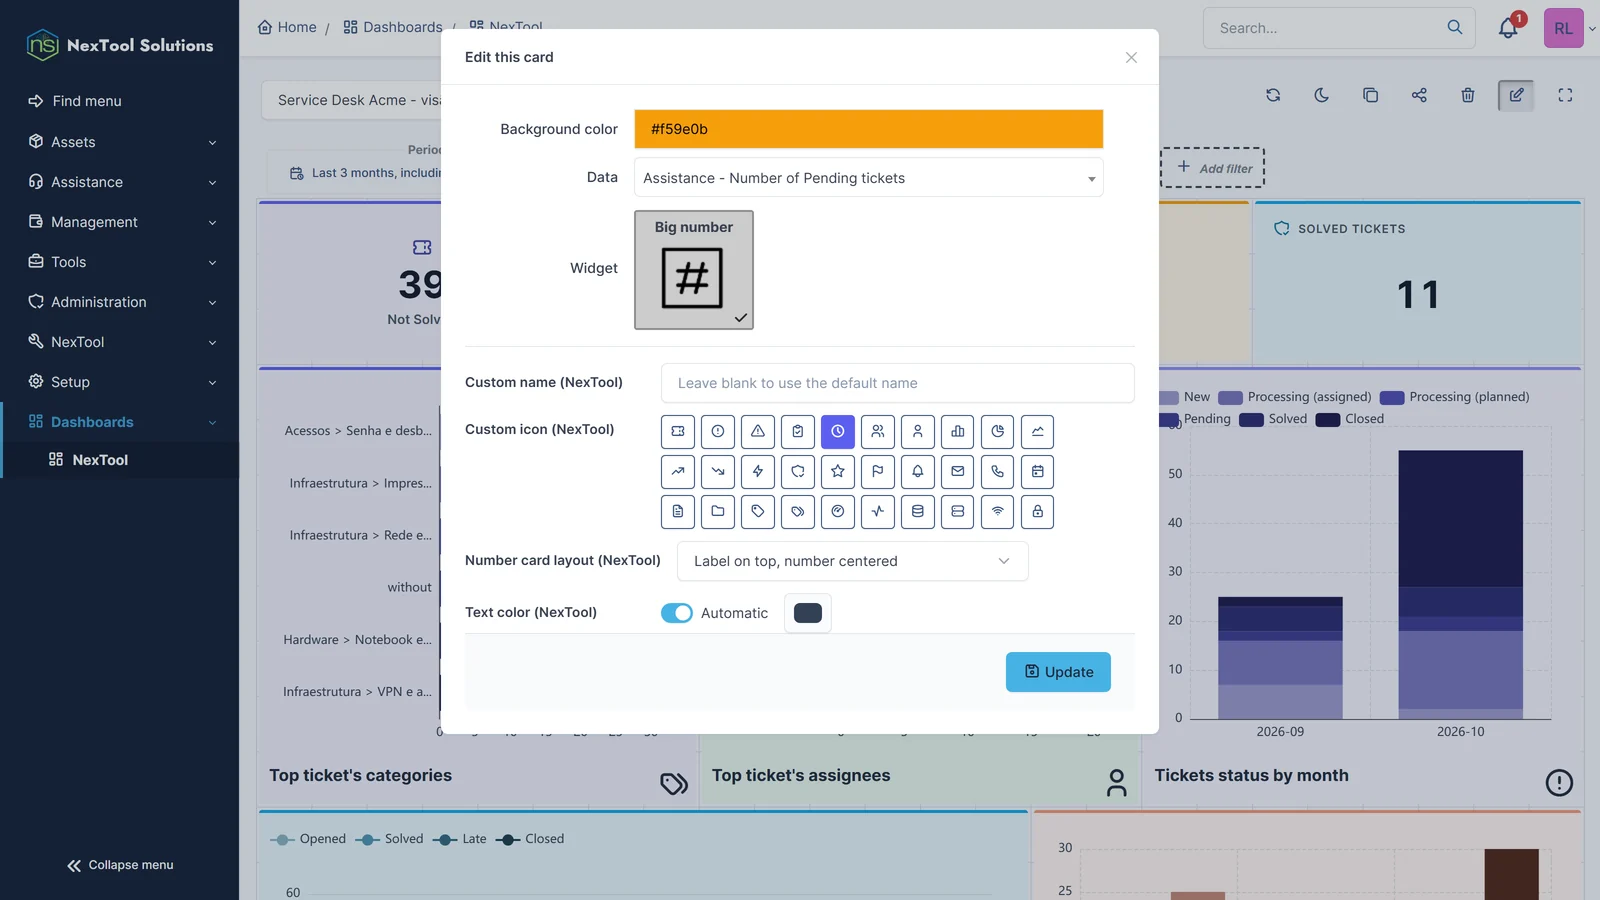The image size is (1600, 900).
Task: Open notifications bell in header
Action: click(1508, 28)
